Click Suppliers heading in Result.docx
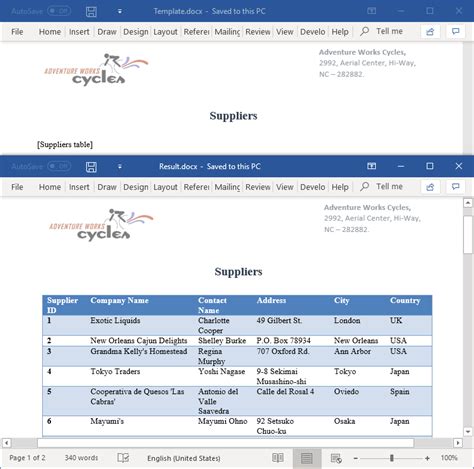This screenshot has height=469, width=474. point(238,271)
